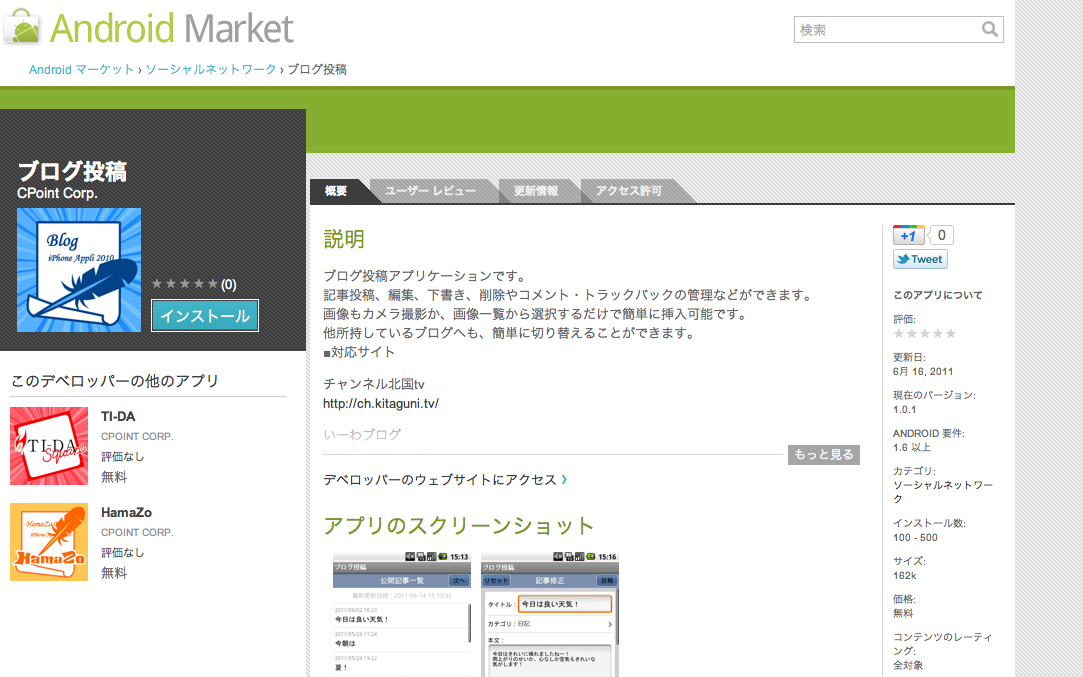Viewport: 1083px width, 677px height.
Task: Switch to the ユーザー レビュー tab
Action: (x=430, y=191)
